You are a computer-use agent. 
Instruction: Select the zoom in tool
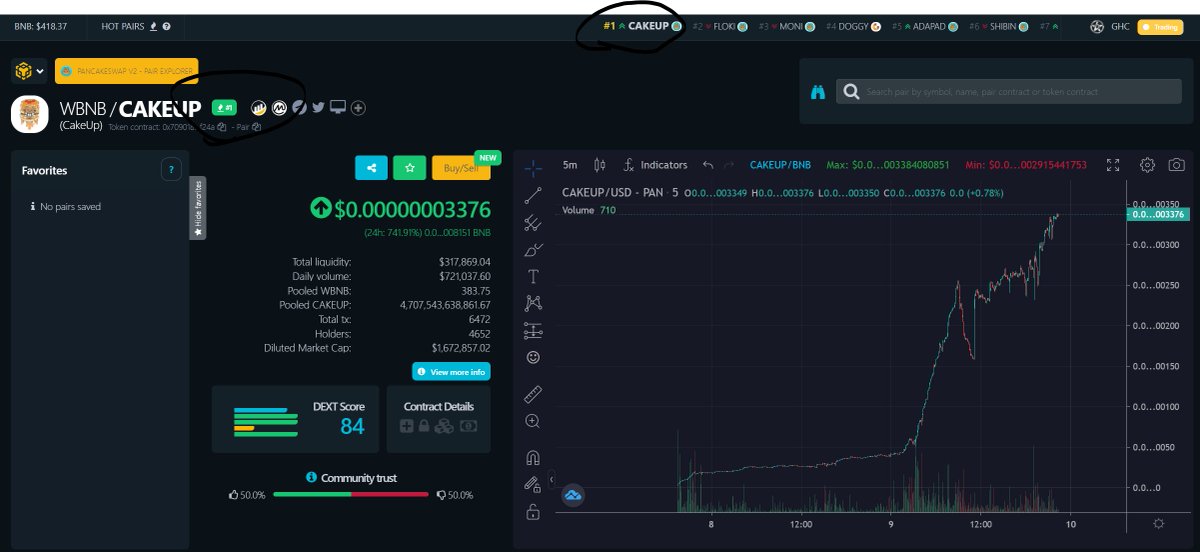533,421
